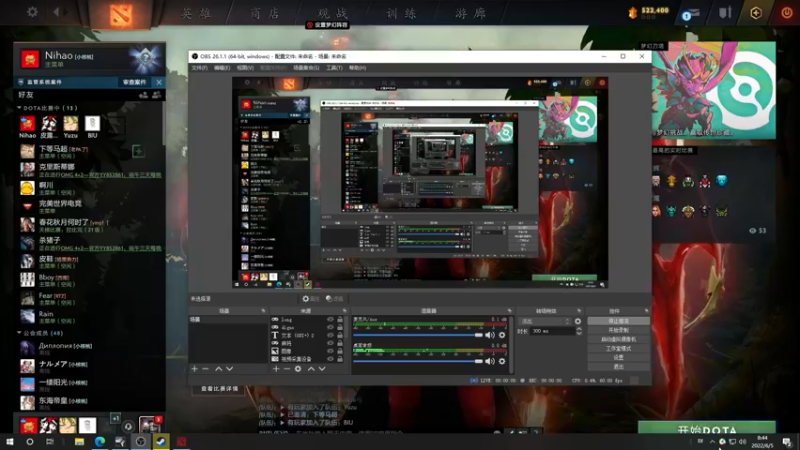Move scene down with the down arrow
This screenshot has width=800, height=450.
pyautogui.click(x=230, y=369)
